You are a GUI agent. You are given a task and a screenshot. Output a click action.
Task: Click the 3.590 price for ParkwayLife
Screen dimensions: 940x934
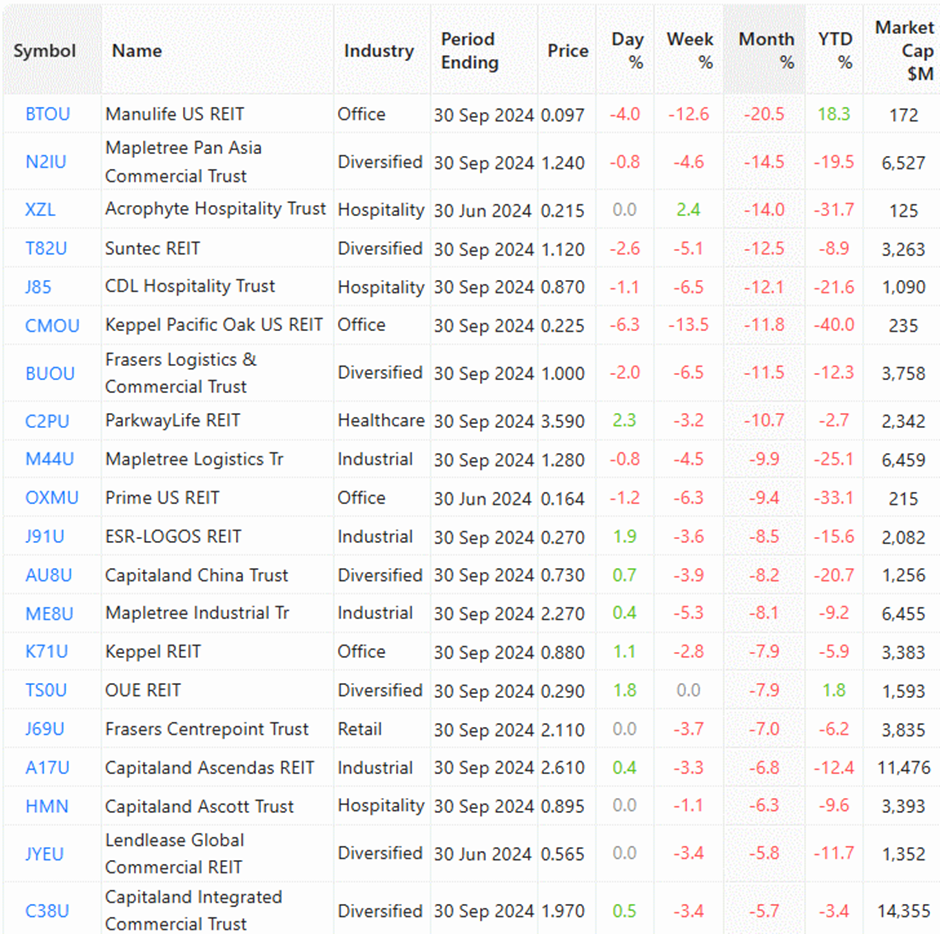pos(562,421)
